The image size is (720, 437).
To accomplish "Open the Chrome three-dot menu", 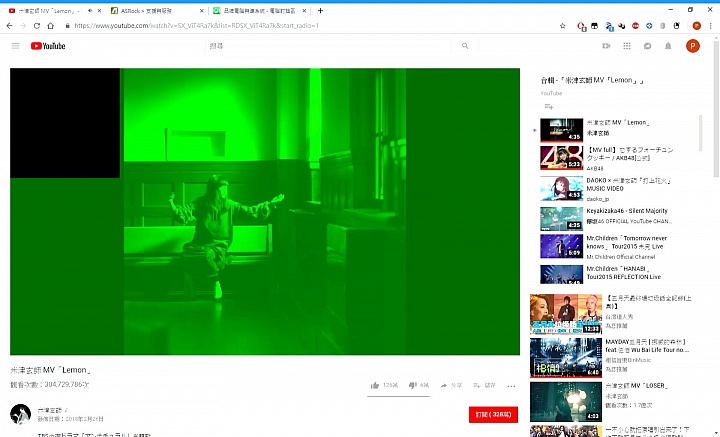I will [710, 26].
